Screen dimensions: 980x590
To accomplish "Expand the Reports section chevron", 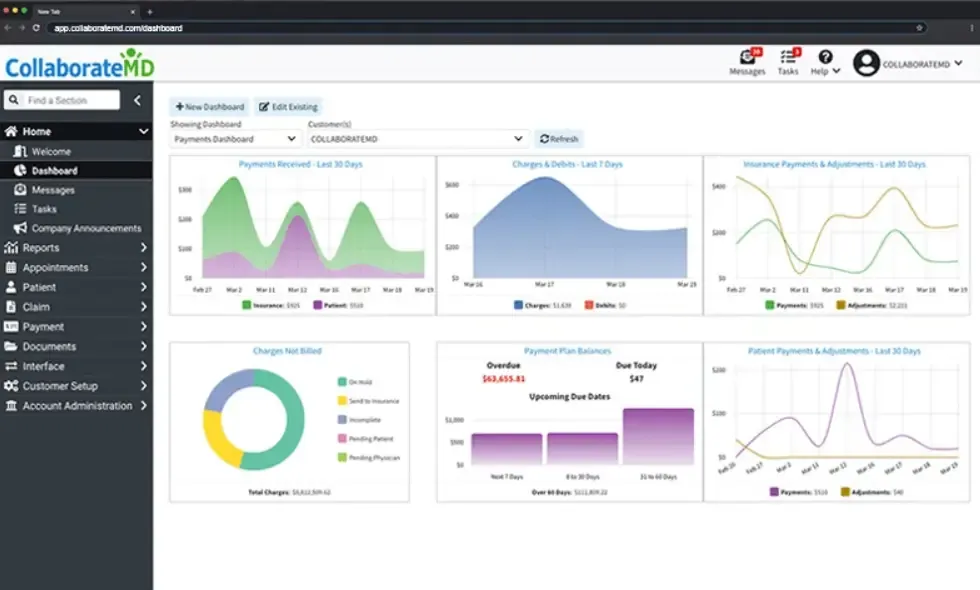I will [x=143, y=248].
